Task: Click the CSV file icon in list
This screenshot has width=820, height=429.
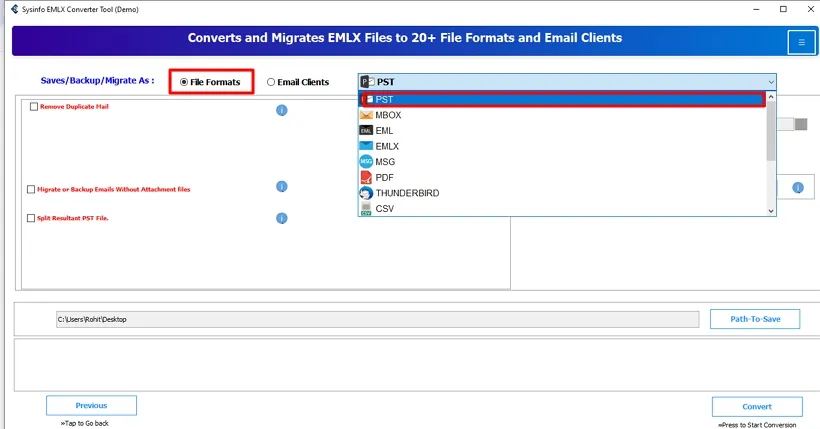Action: pos(366,209)
